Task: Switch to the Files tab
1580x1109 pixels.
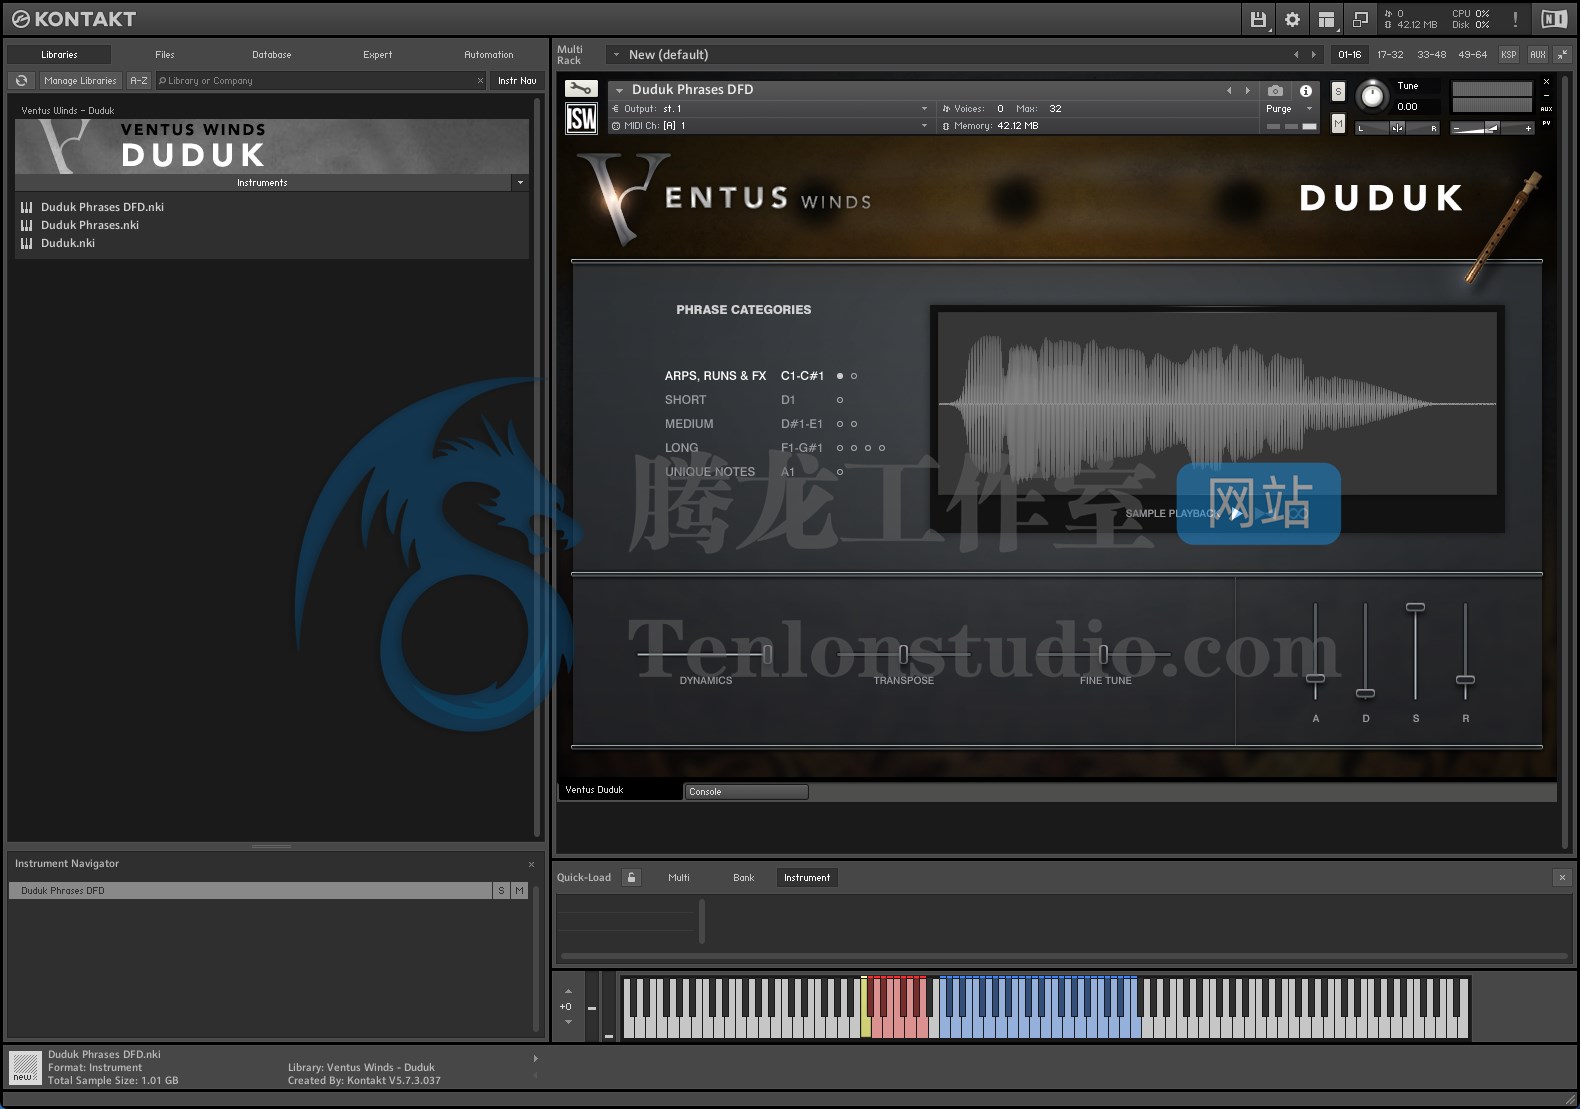Action: tap(165, 55)
